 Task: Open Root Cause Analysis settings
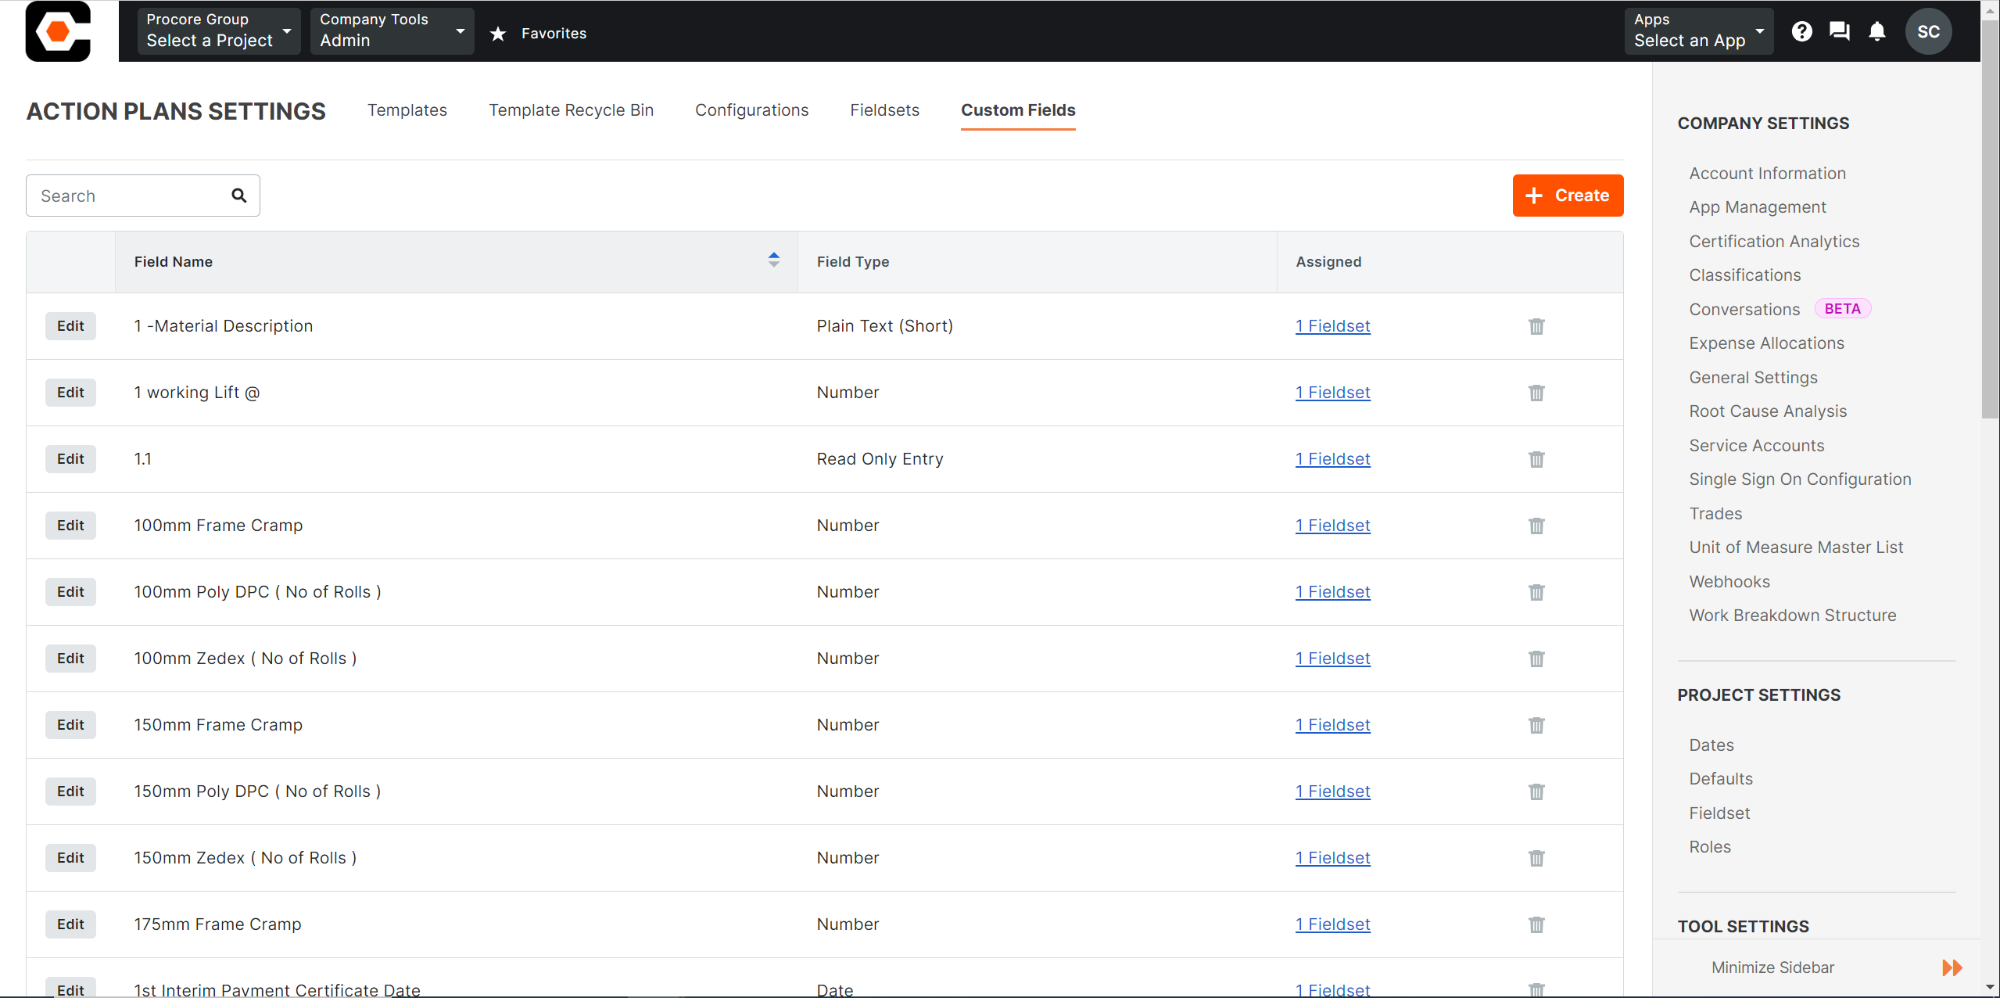1768,411
